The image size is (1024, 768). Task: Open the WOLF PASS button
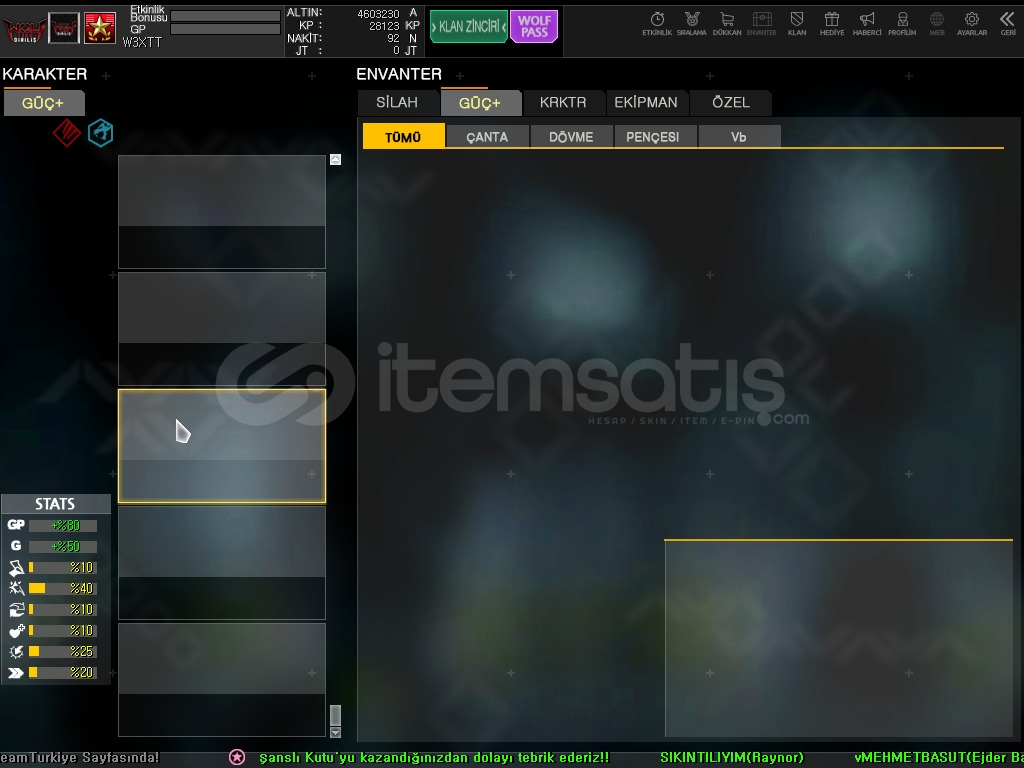click(534, 27)
